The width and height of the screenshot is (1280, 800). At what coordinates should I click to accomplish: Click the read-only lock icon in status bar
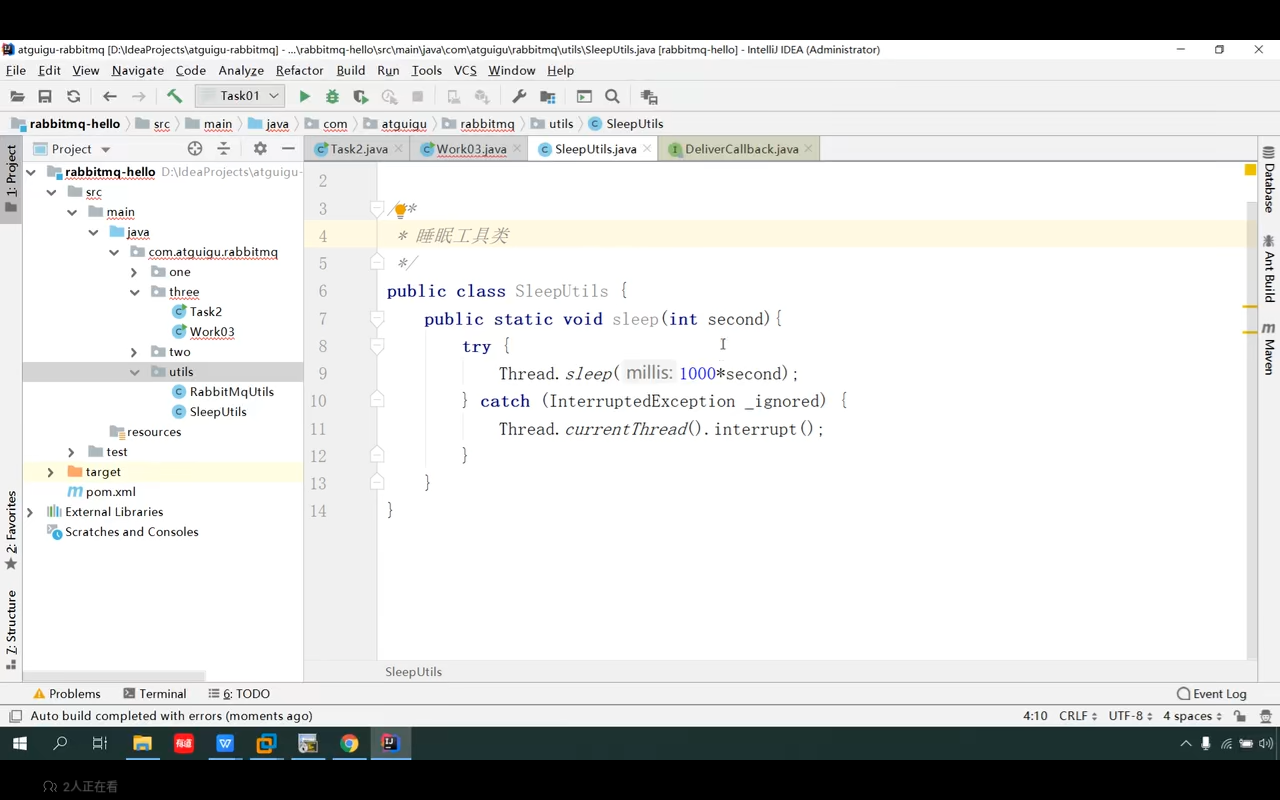pyautogui.click(x=1240, y=716)
